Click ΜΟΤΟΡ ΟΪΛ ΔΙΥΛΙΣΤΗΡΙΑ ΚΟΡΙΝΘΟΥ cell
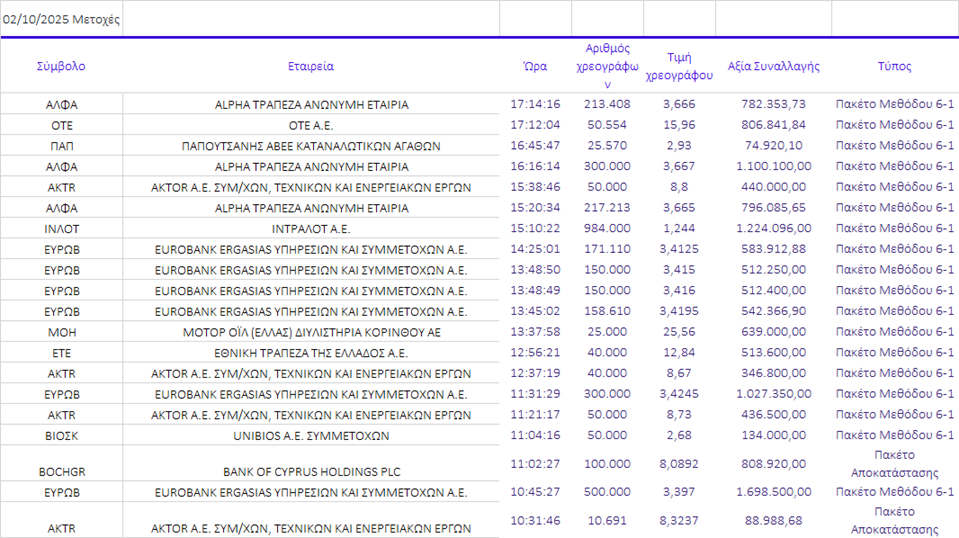This screenshot has height=538, width=959. (x=311, y=333)
